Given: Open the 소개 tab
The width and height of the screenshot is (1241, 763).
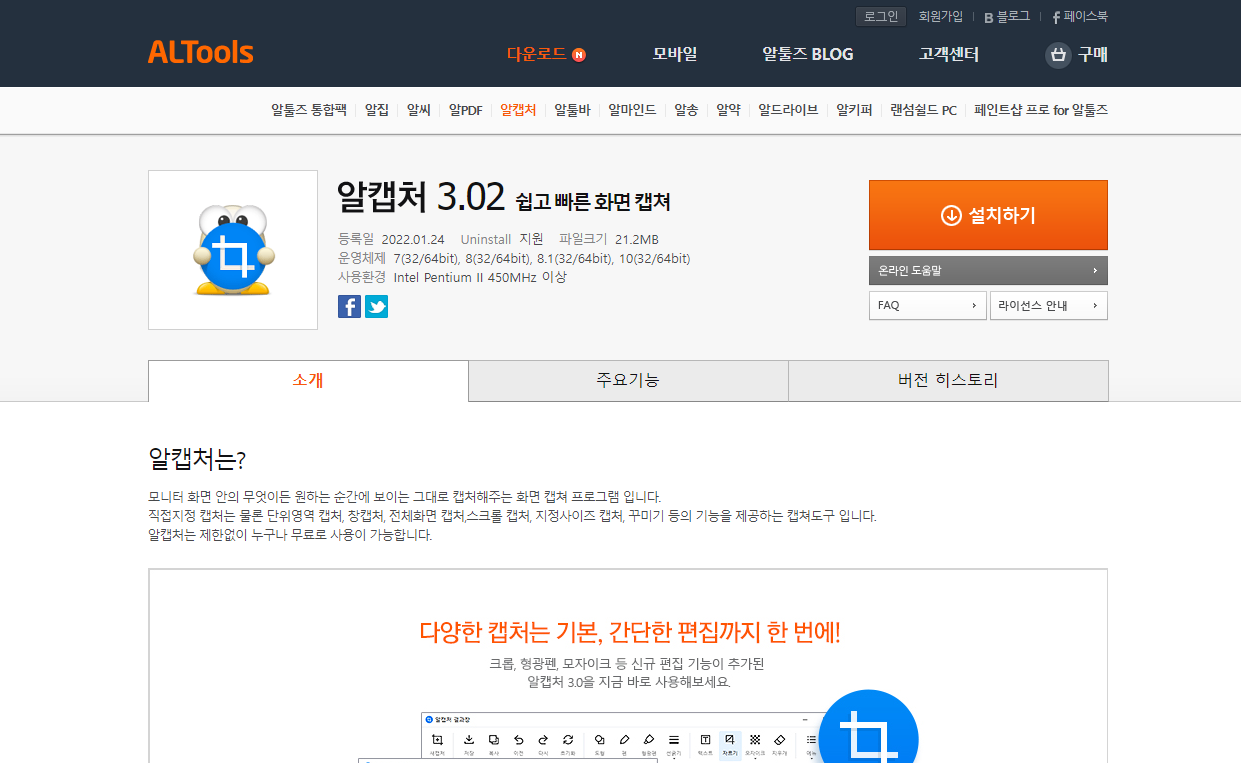Looking at the screenshot, I should point(308,381).
